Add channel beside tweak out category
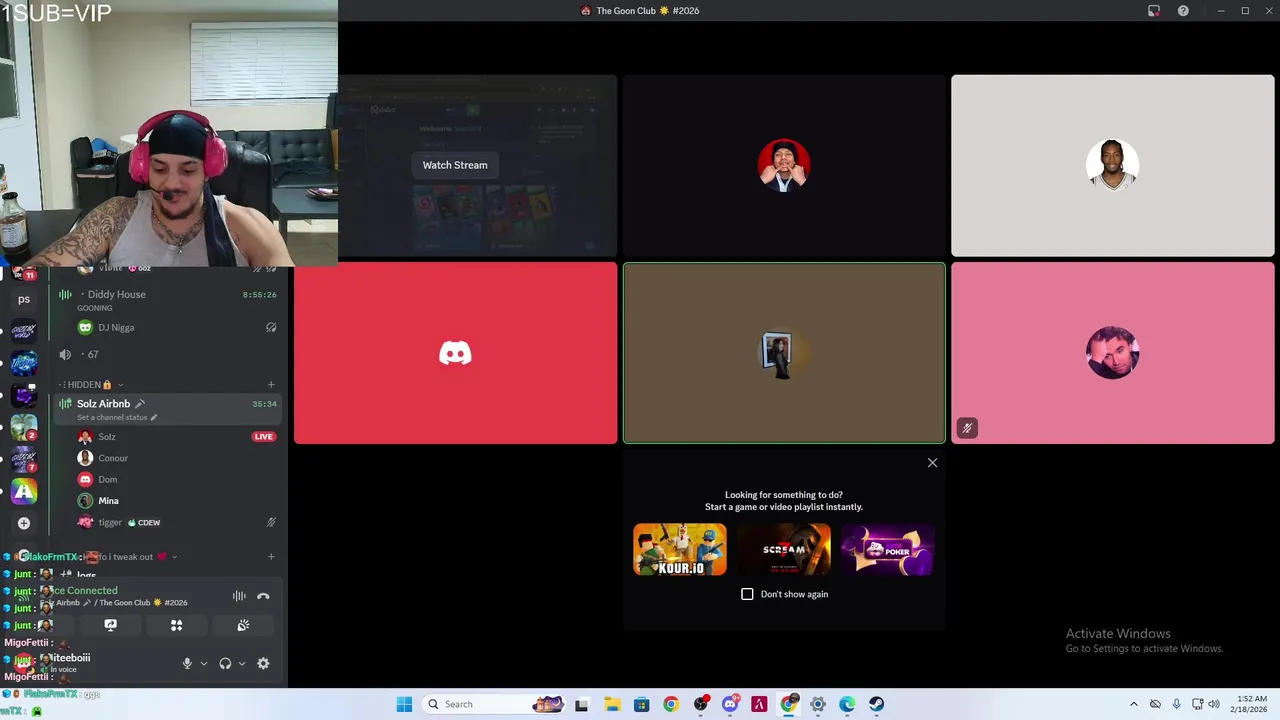The width and height of the screenshot is (1280, 720). pos(271,557)
